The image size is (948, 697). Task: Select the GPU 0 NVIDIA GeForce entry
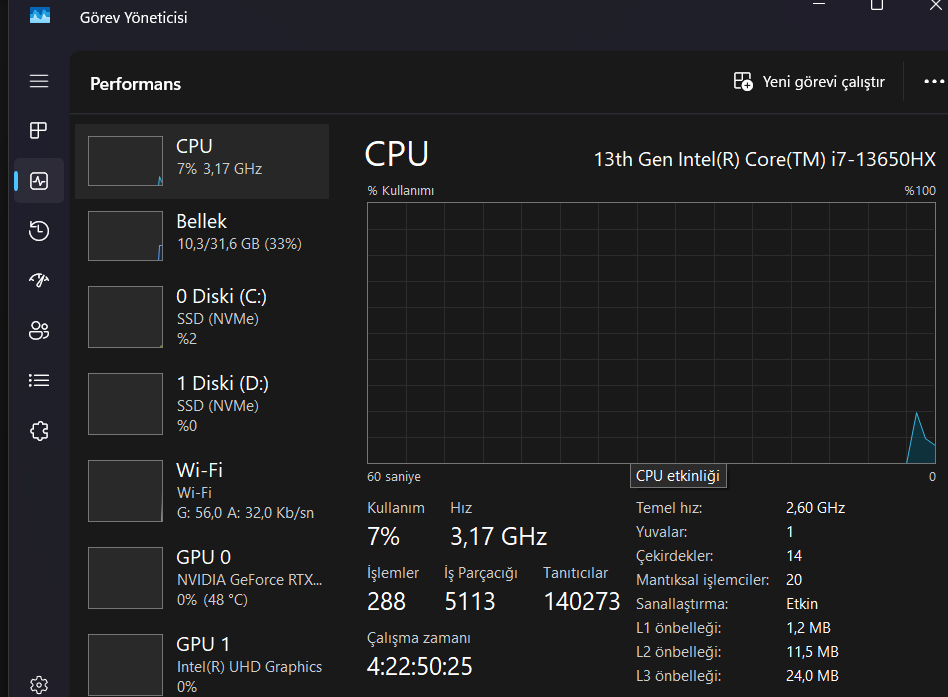point(202,579)
